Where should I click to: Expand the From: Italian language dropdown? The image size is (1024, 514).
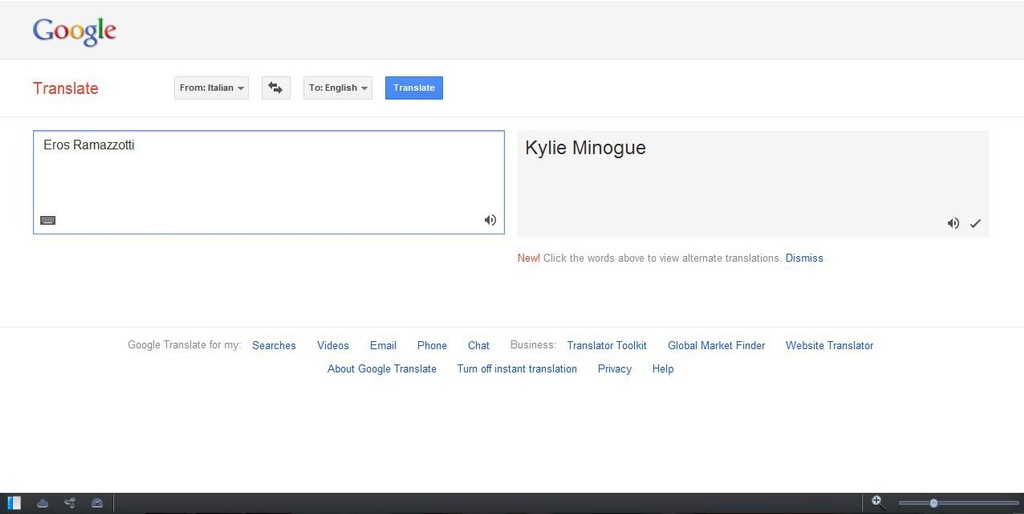coord(211,88)
